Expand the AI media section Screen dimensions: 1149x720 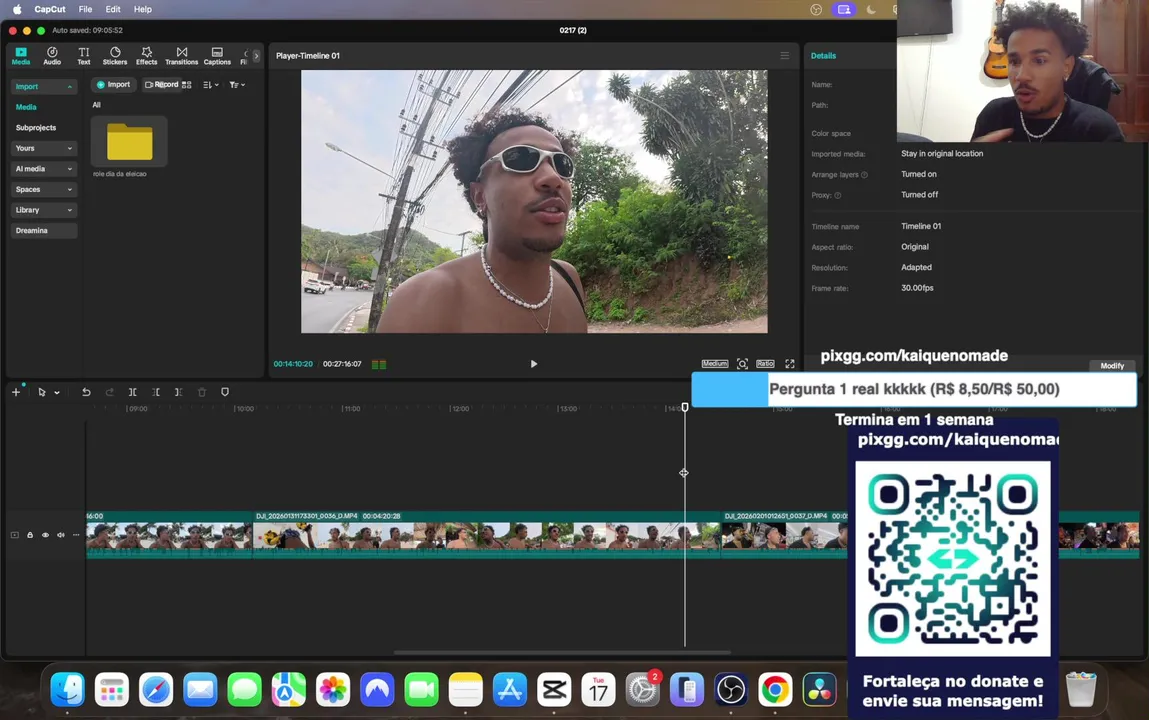44,168
